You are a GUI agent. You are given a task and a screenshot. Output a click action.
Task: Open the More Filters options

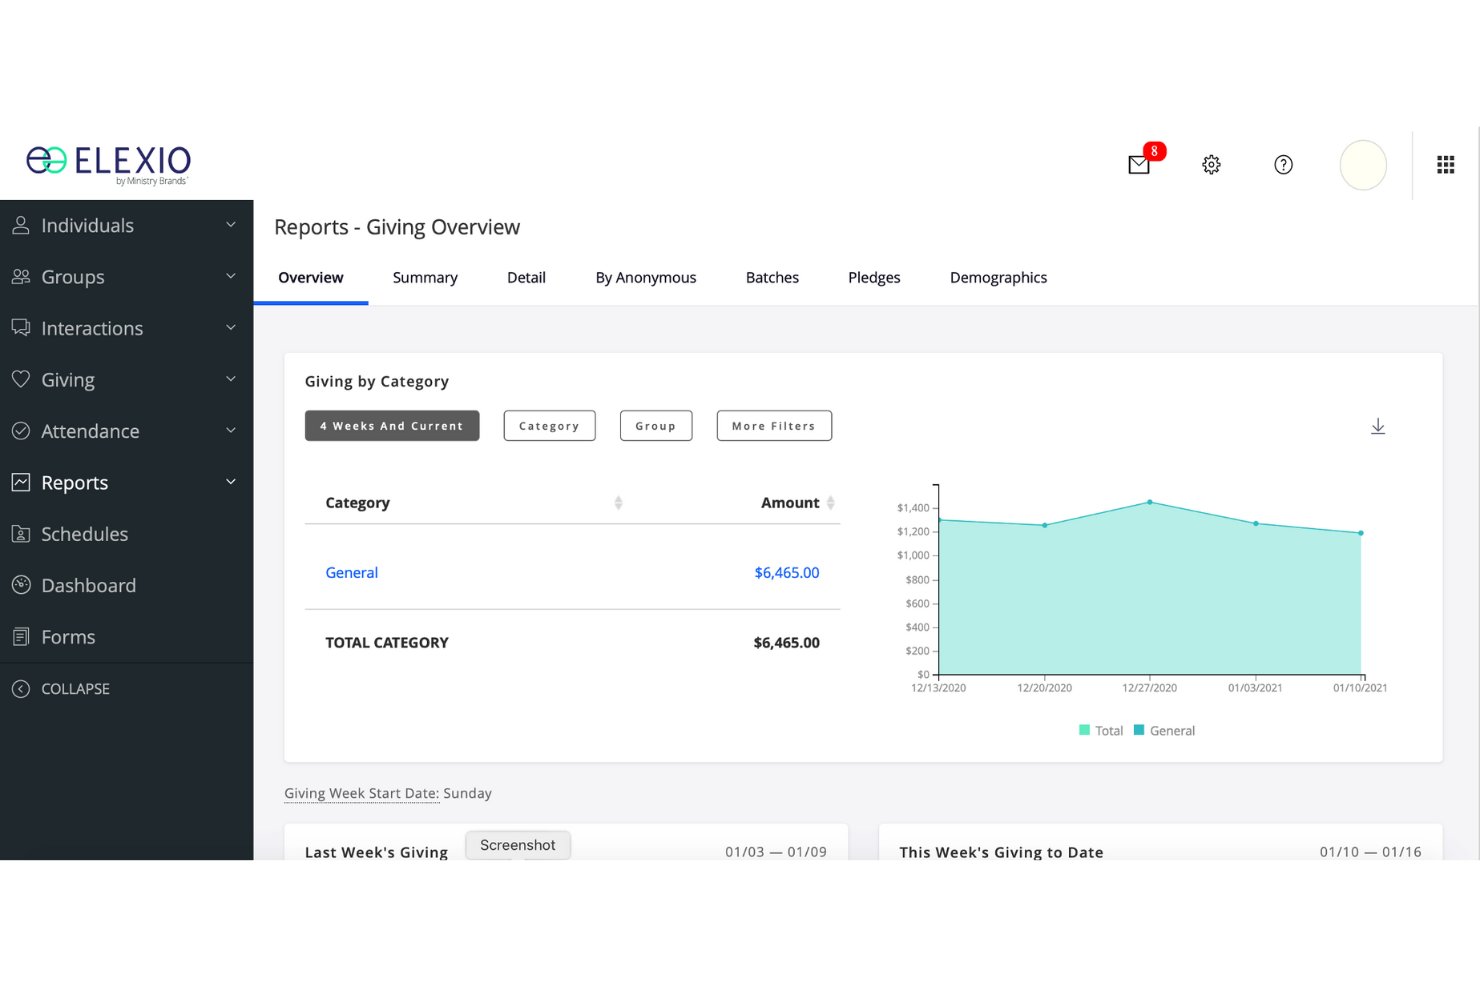(774, 426)
